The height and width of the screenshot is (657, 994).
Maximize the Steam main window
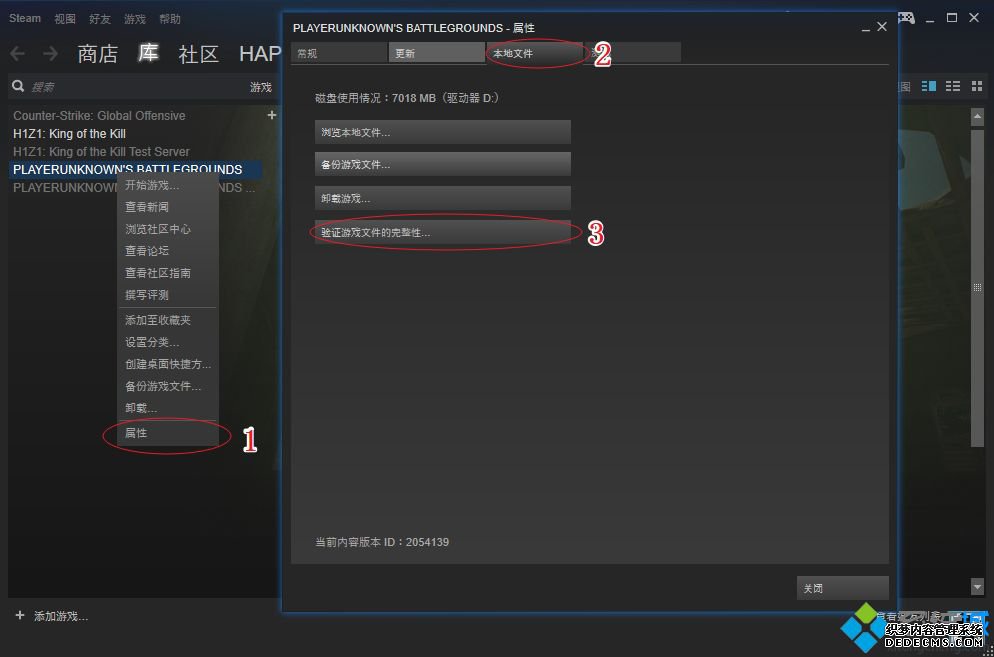click(952, 18)
